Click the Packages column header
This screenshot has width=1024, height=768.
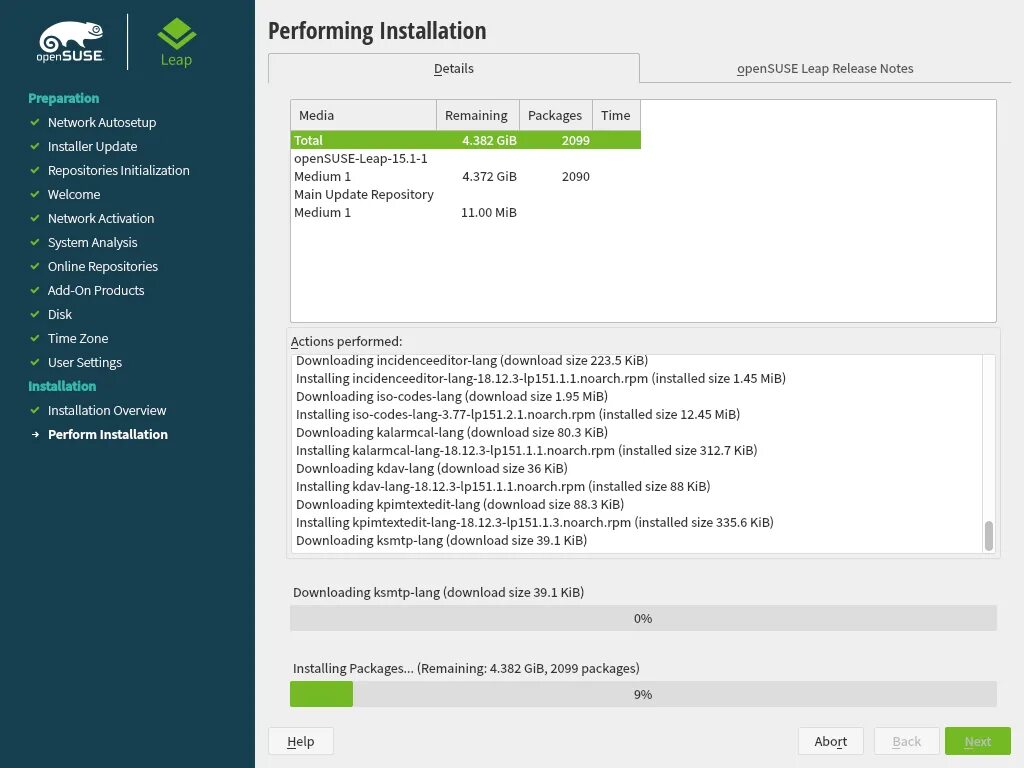[555, 116]
